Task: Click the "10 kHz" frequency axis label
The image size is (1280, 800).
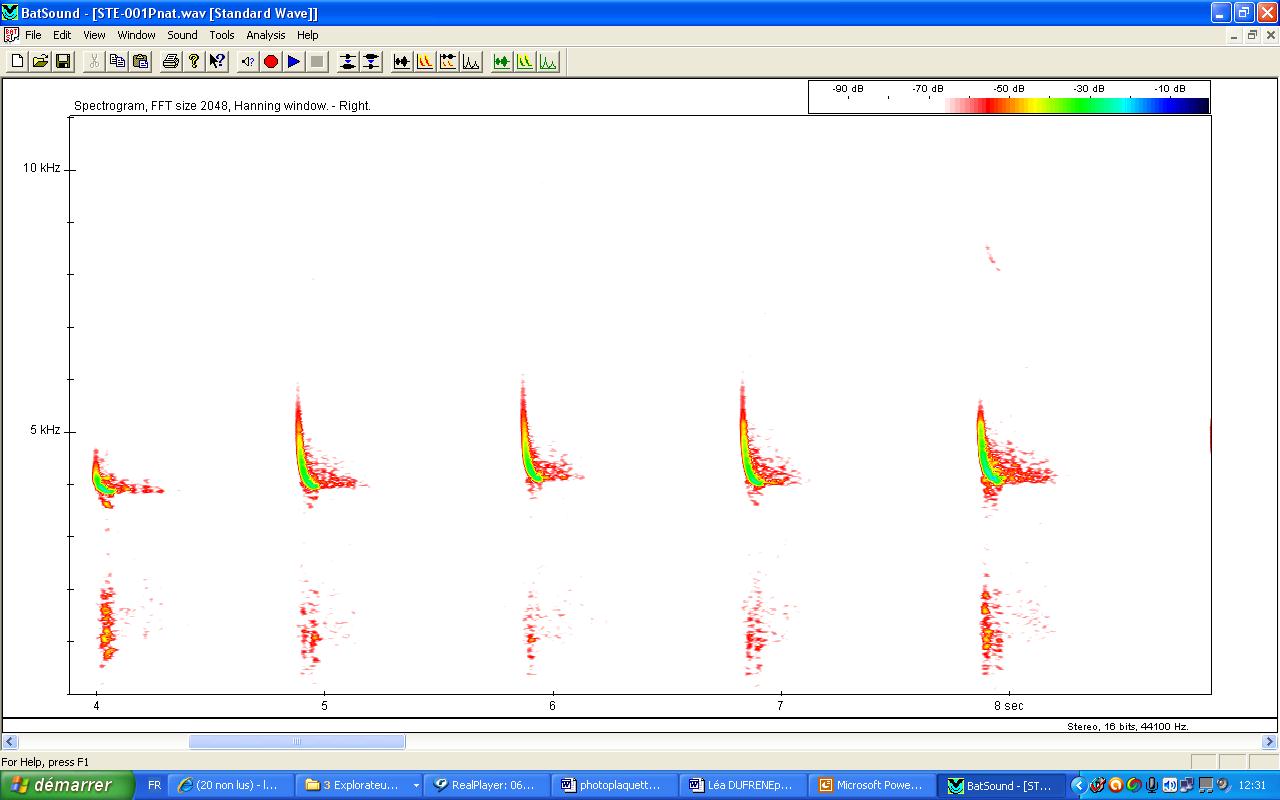Action: tap(42, 168)
